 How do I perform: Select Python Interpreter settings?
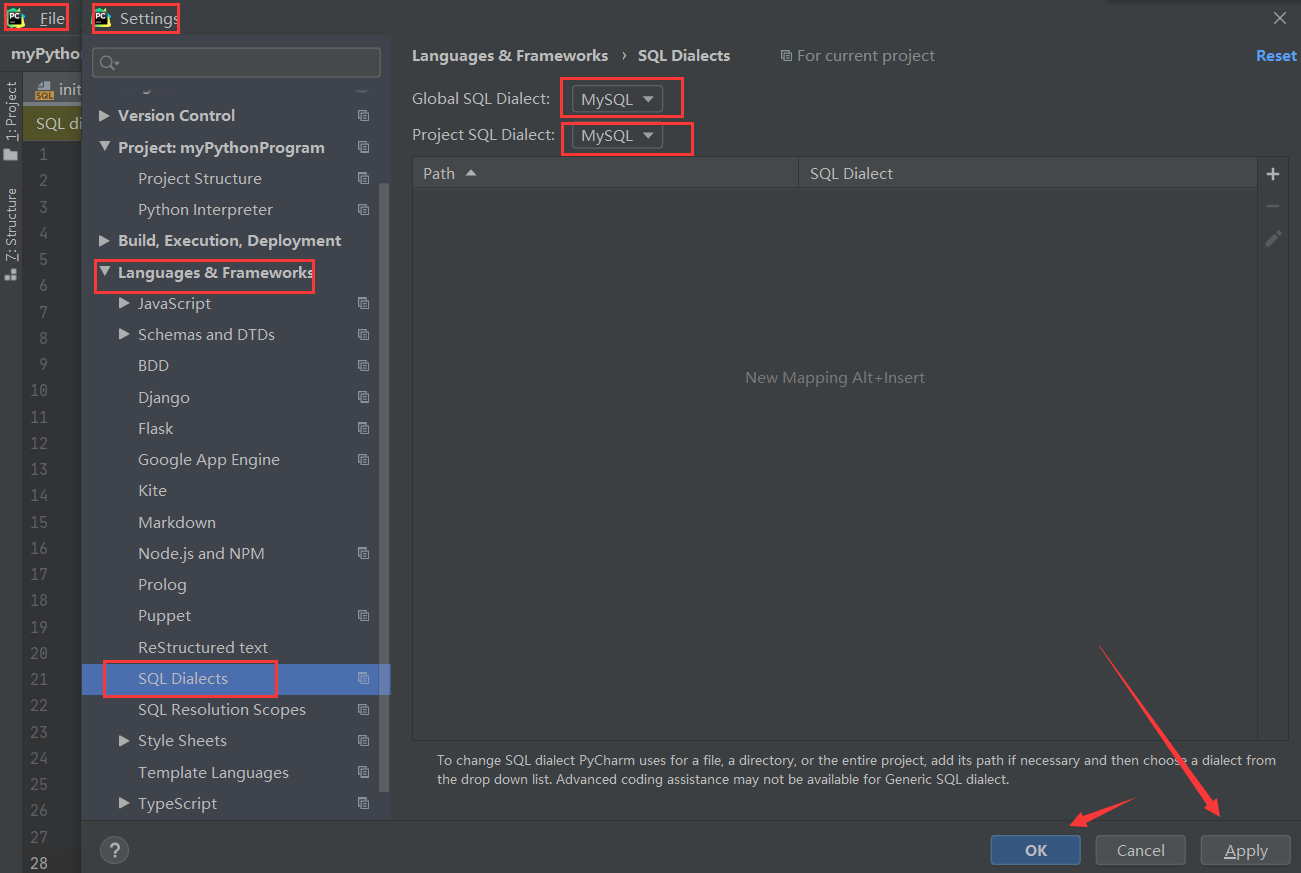(x=205, y=210)
